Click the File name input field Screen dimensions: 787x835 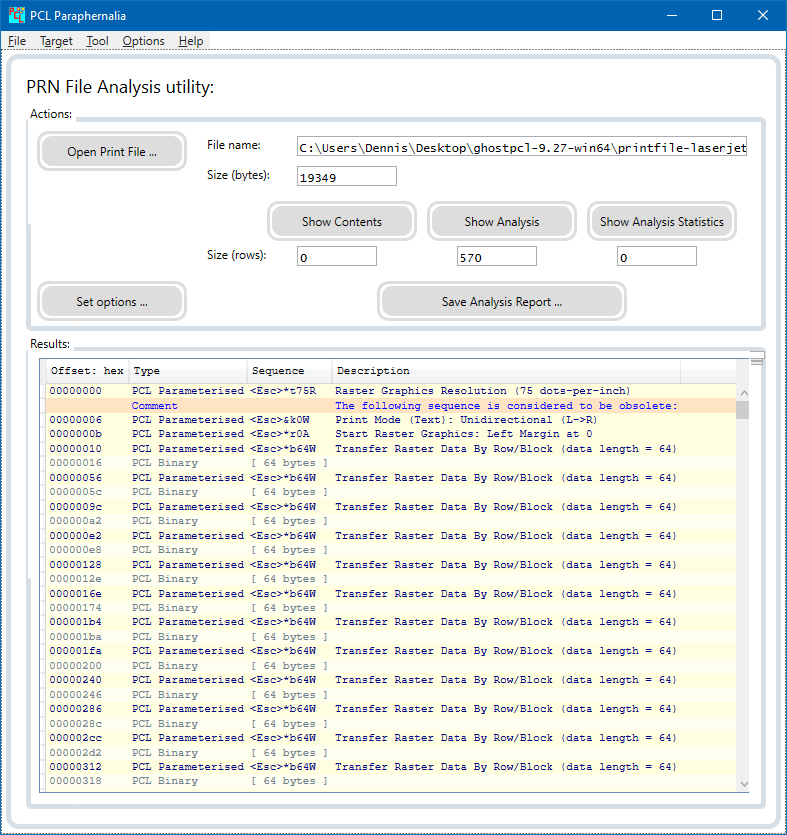[522, 147]
